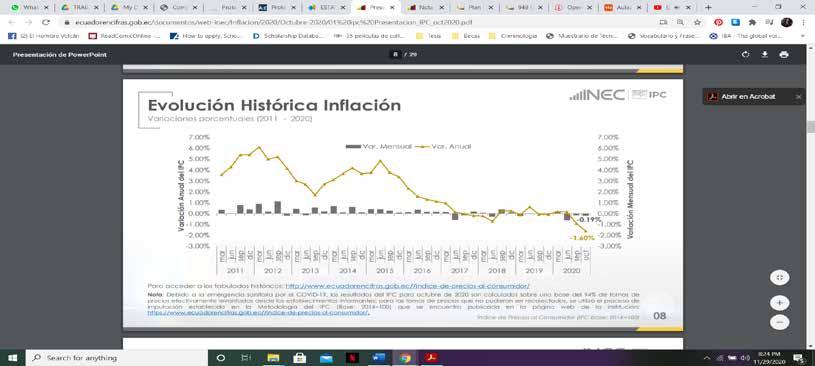Open the tabulados históricos ecuadorencifras link
The image size is (815, 366).
click(408, 286)
